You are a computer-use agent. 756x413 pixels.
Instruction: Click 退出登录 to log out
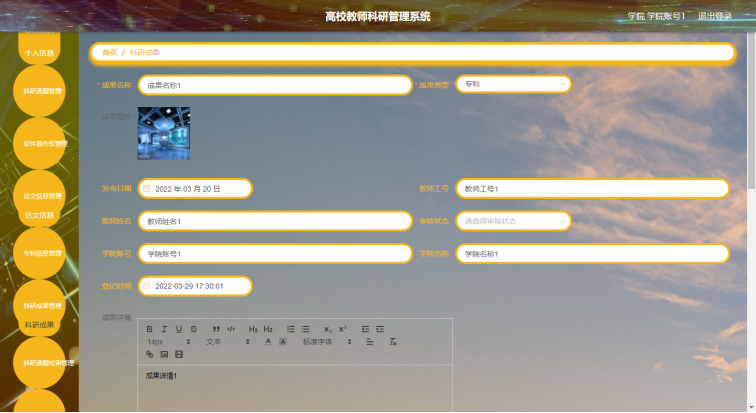tap(715, 16)
